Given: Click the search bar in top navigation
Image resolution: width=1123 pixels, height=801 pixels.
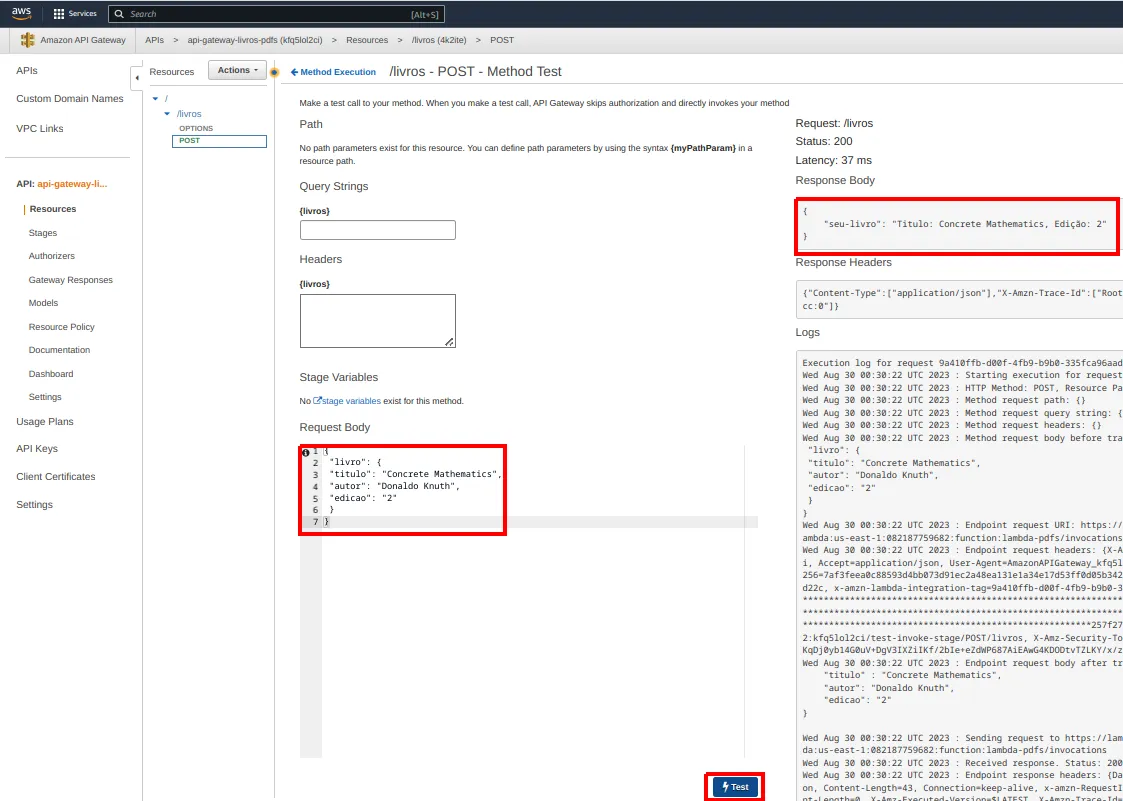Looking at the screenshot, I should pyautogui.click(x=276, y=14).
